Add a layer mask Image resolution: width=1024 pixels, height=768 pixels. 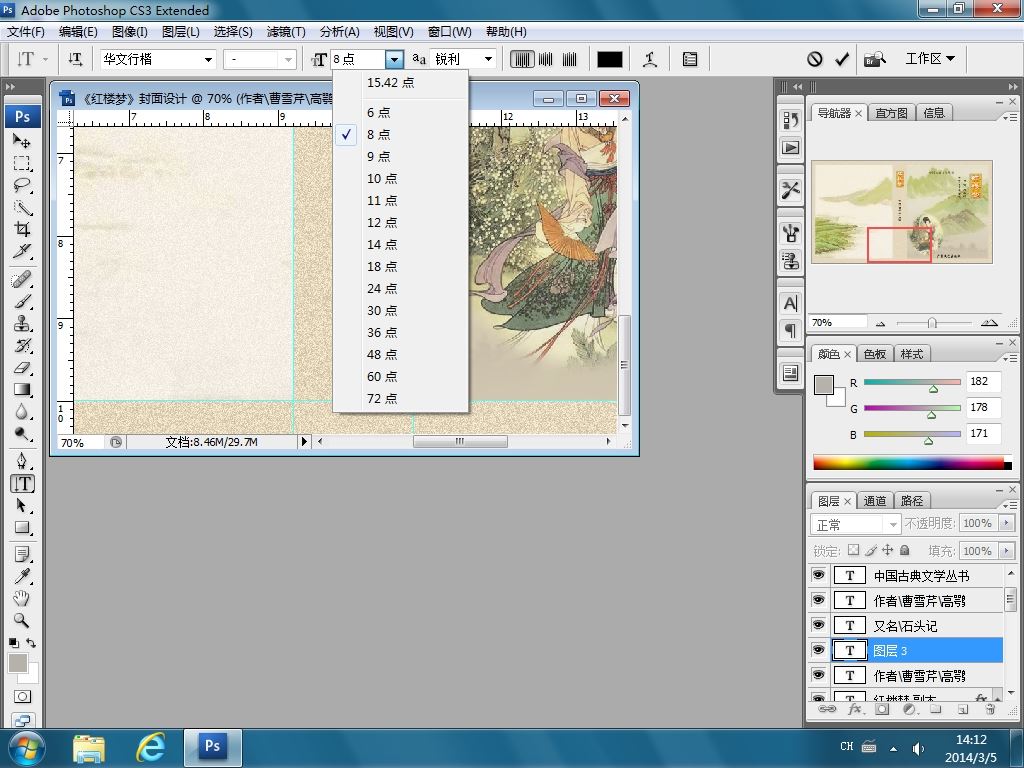[x=882, y=709]
